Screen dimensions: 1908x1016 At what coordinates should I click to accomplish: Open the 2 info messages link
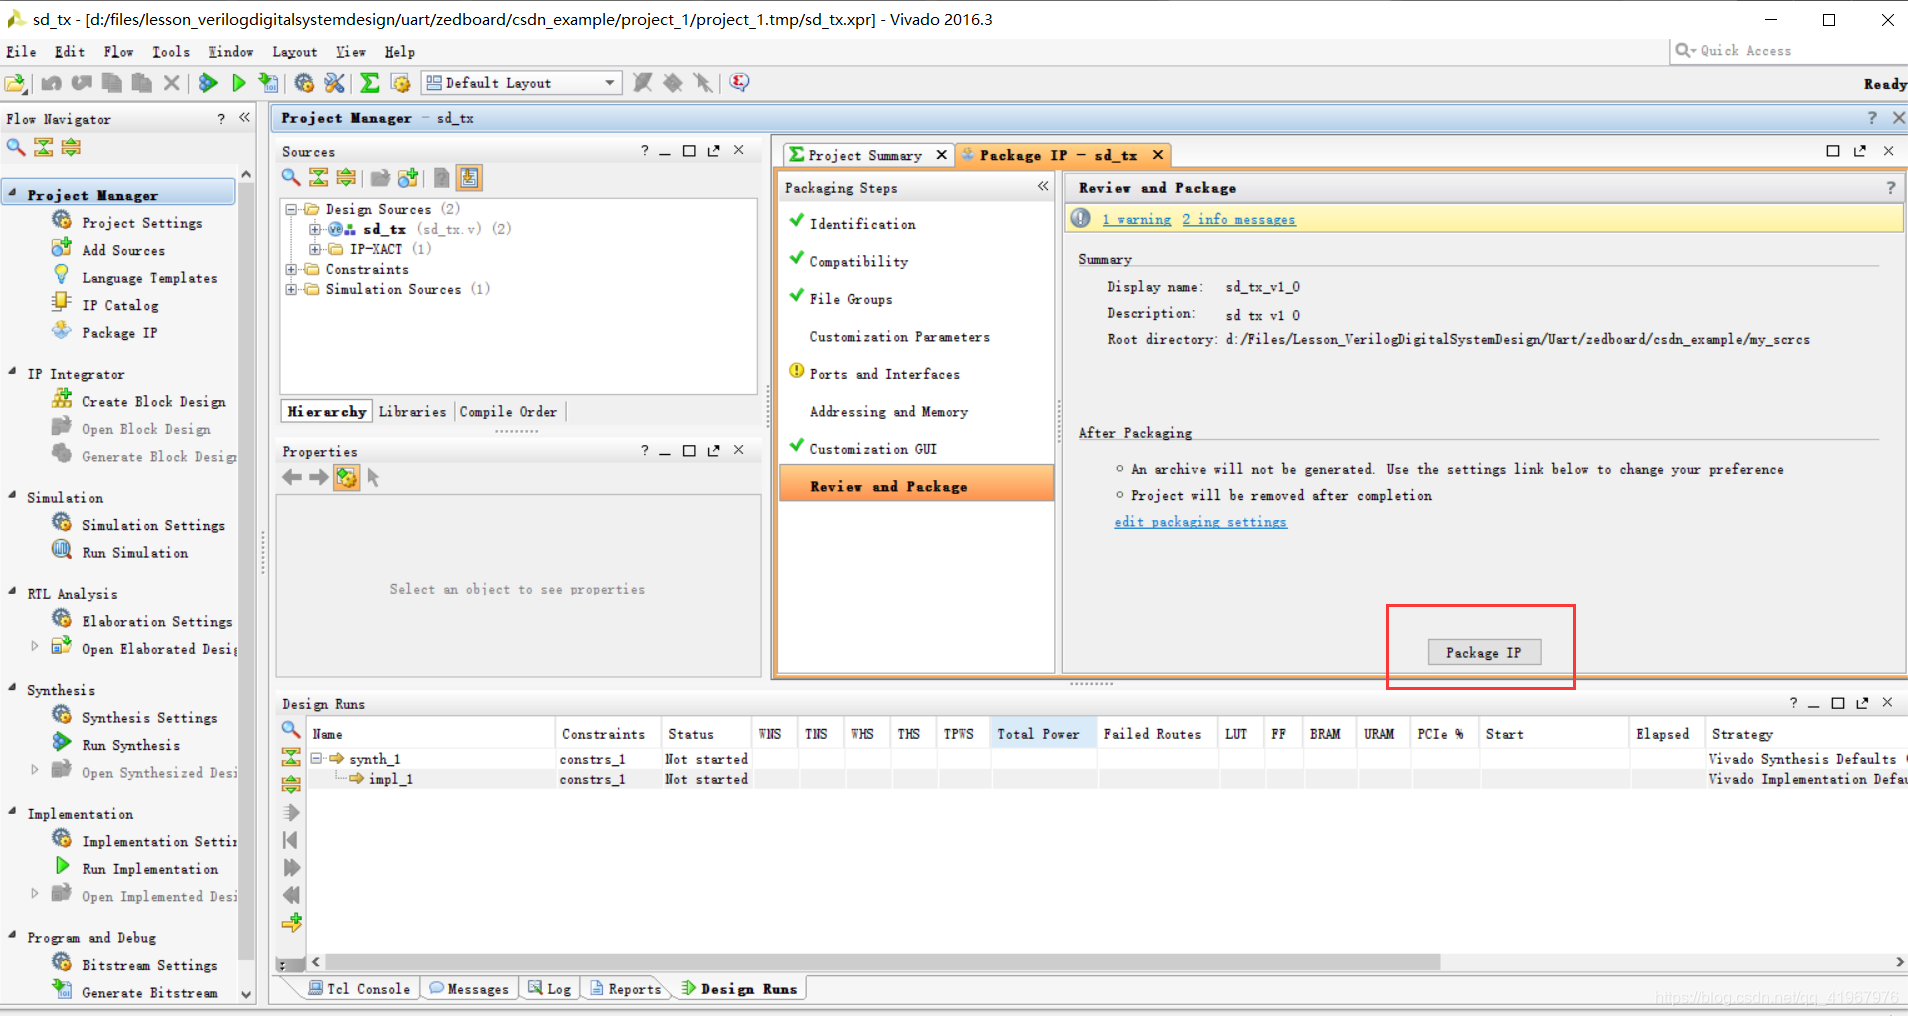click(x=1239, y=220)
